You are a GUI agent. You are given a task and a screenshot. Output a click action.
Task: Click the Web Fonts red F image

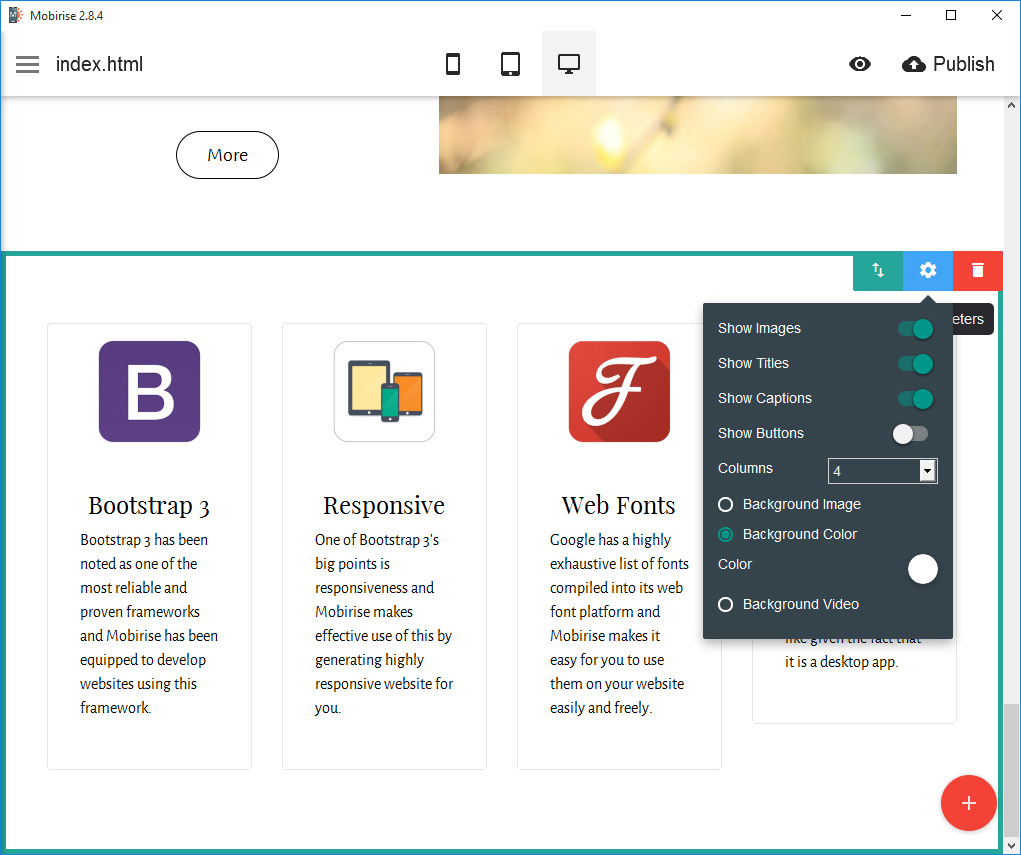[x=619, y=391]
